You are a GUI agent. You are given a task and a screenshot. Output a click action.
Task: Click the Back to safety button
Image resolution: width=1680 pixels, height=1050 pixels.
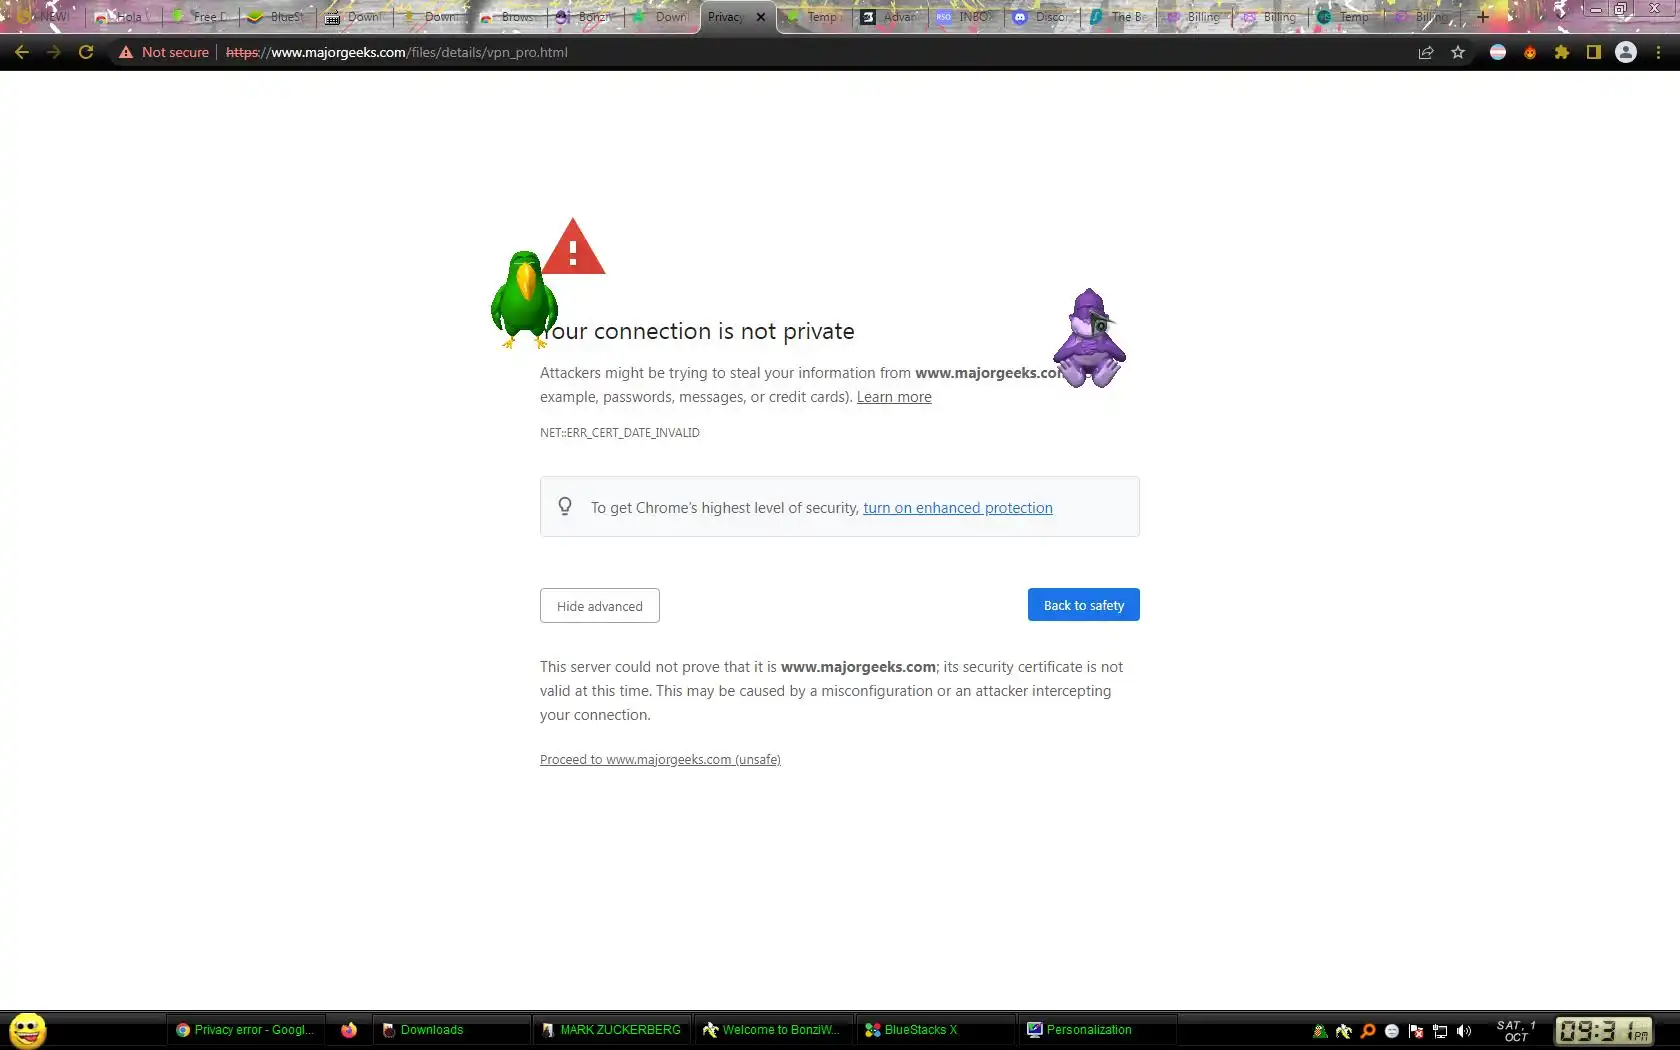click(1084, 605)
